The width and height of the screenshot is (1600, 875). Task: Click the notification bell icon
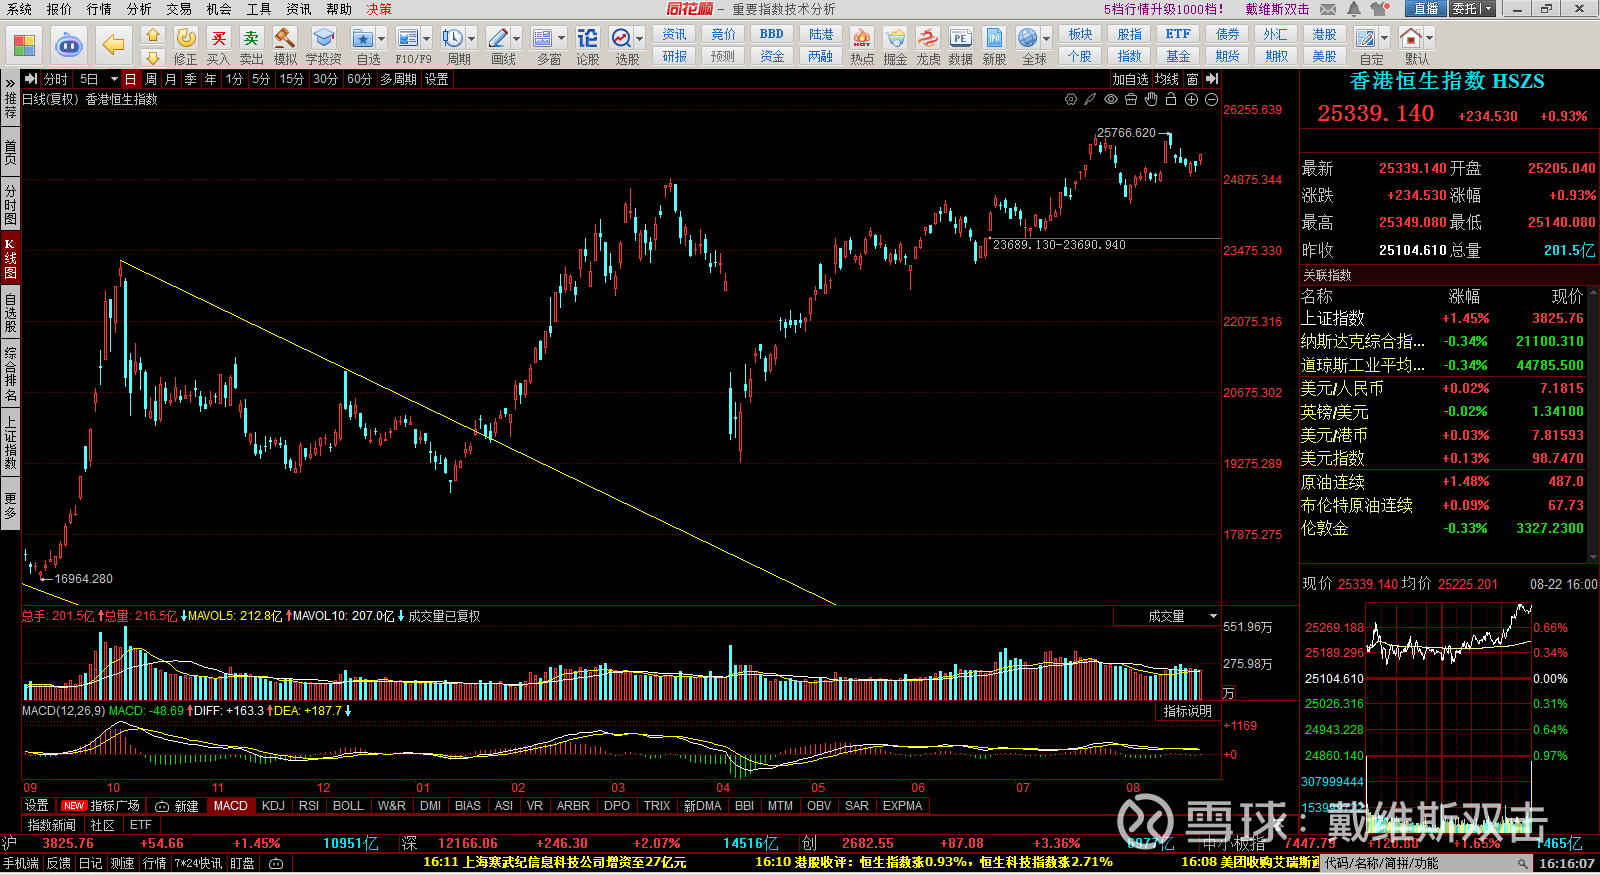[1354, 9]
